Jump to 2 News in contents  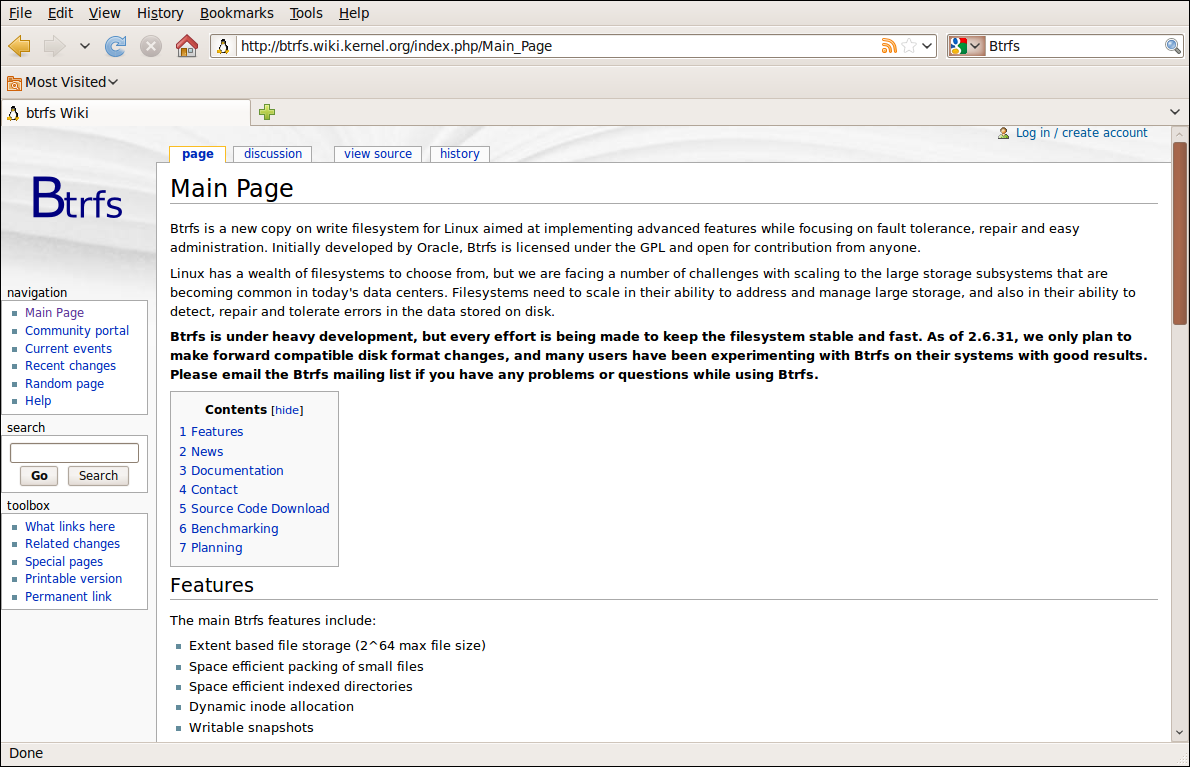tap(201, 451)
